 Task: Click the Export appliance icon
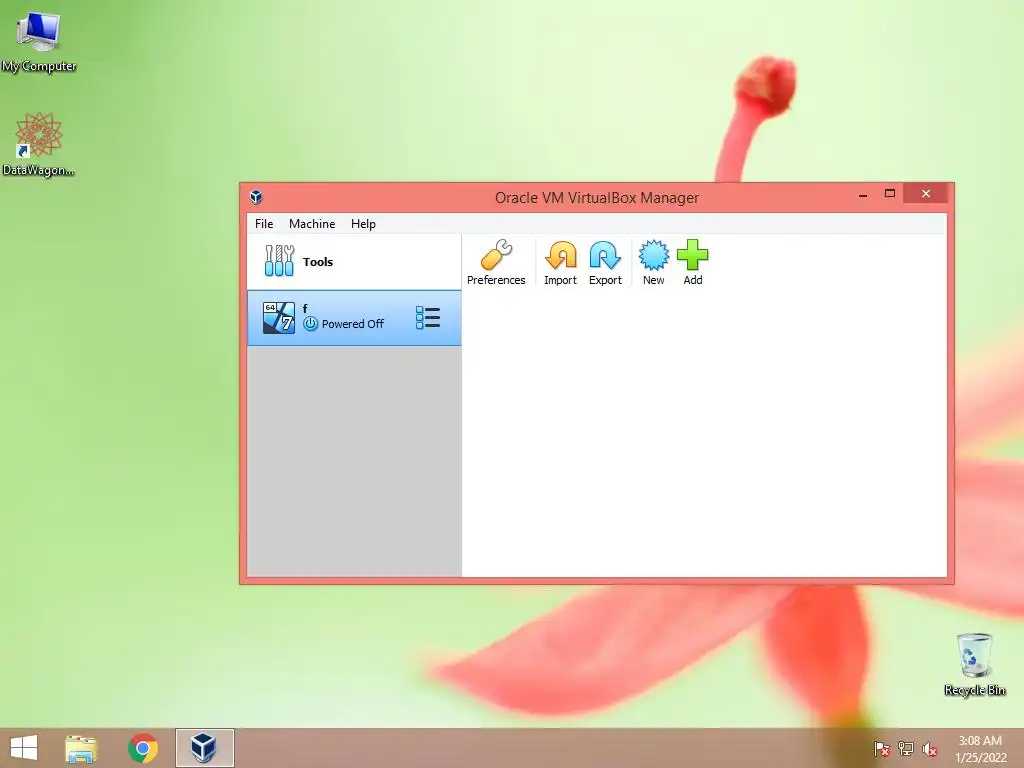[605, 263]
